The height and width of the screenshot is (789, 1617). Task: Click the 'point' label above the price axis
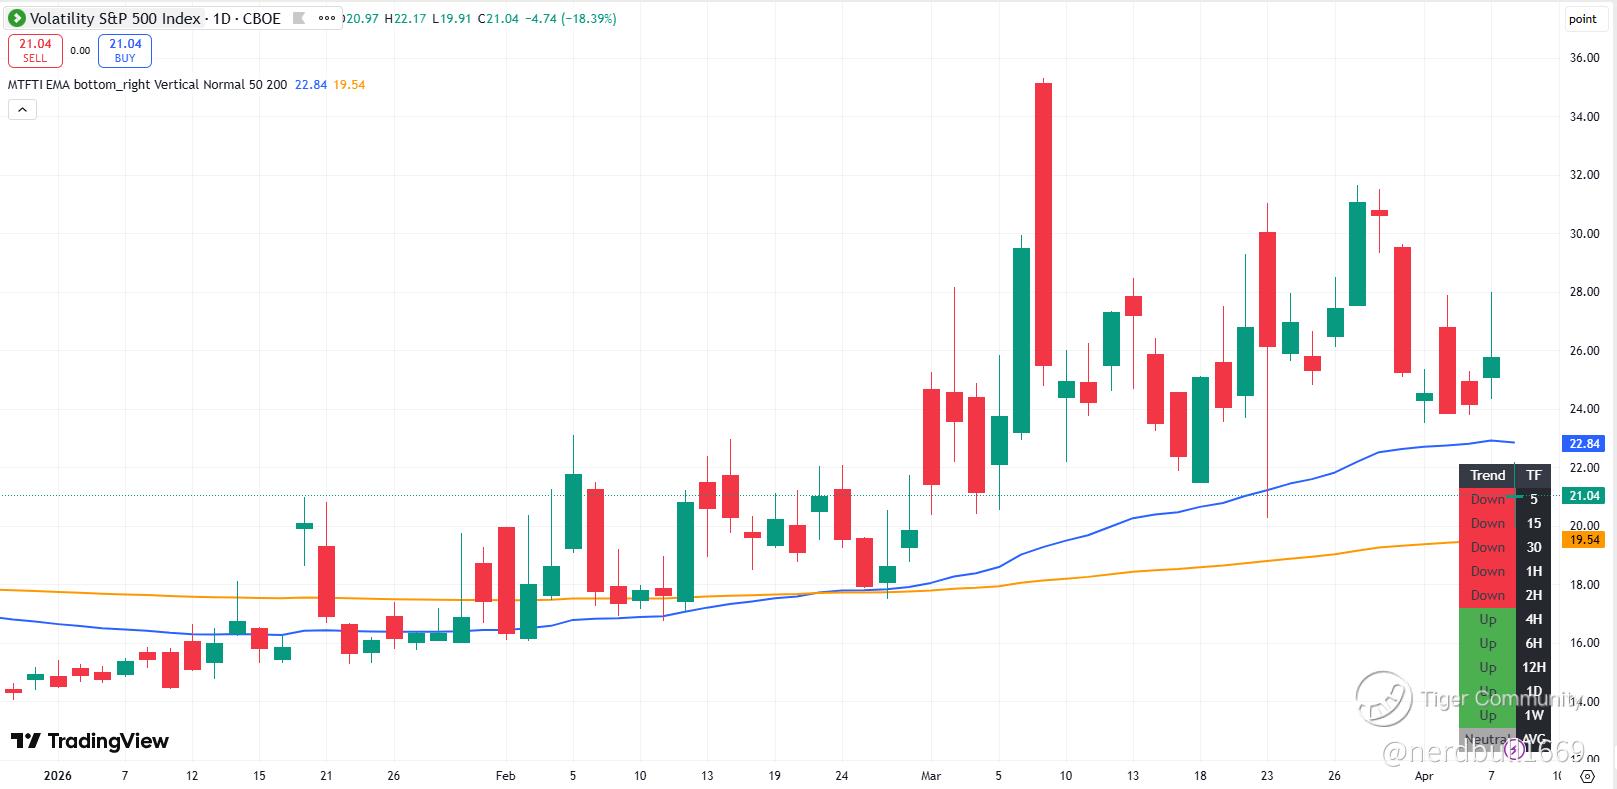tap(1583, 19)
